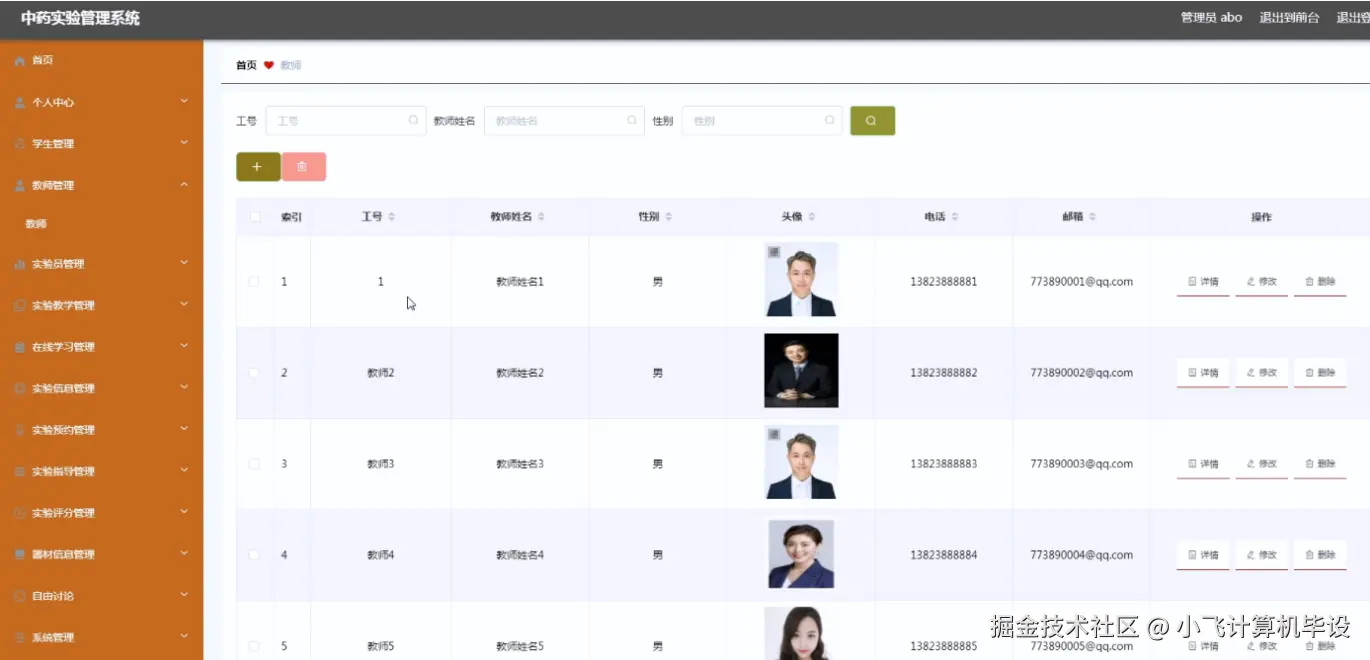Screen dimensions: 1370x660
Task: Click phone number 13823888883
Action: (x=944, y=464)
